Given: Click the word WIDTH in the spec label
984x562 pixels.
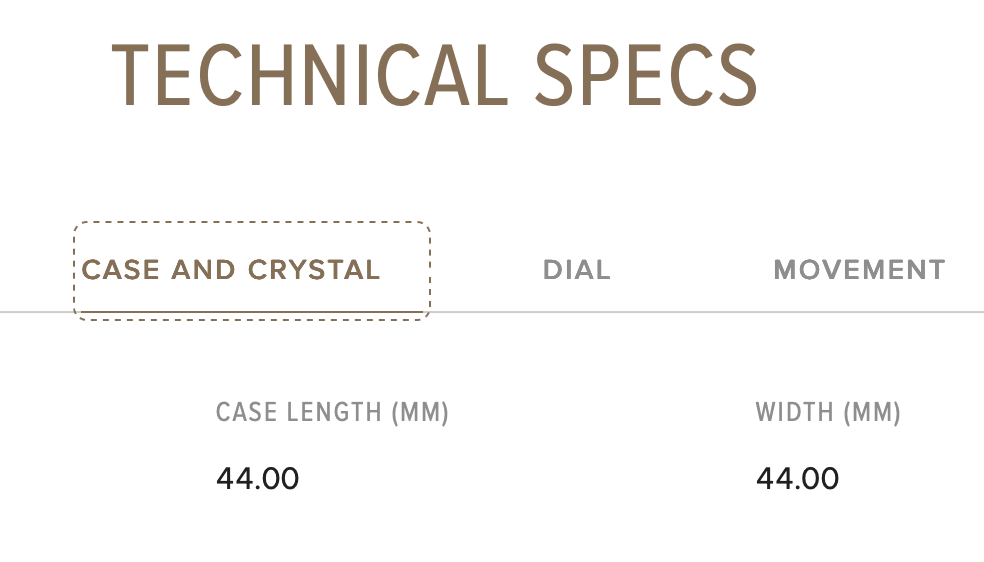Looking at the screenshot, I should pos(794,412).
